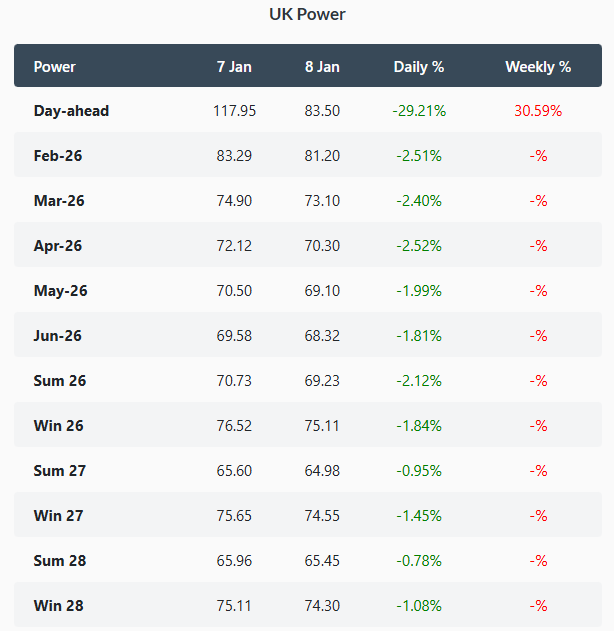Click Day-ahead daily change -29.21%

[419, 111]
